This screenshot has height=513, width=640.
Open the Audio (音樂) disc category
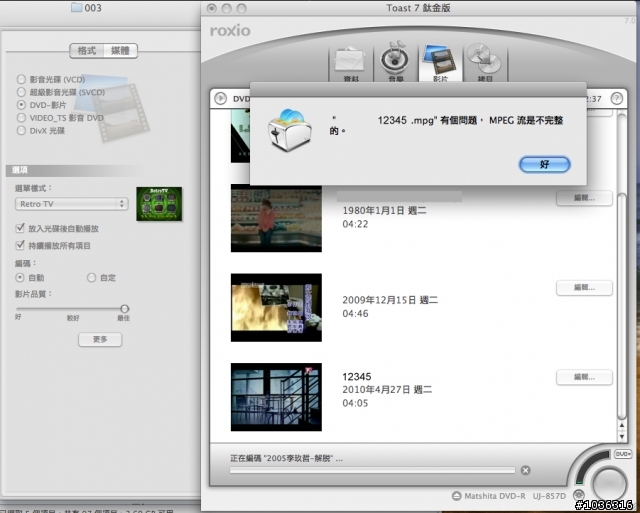395,62
